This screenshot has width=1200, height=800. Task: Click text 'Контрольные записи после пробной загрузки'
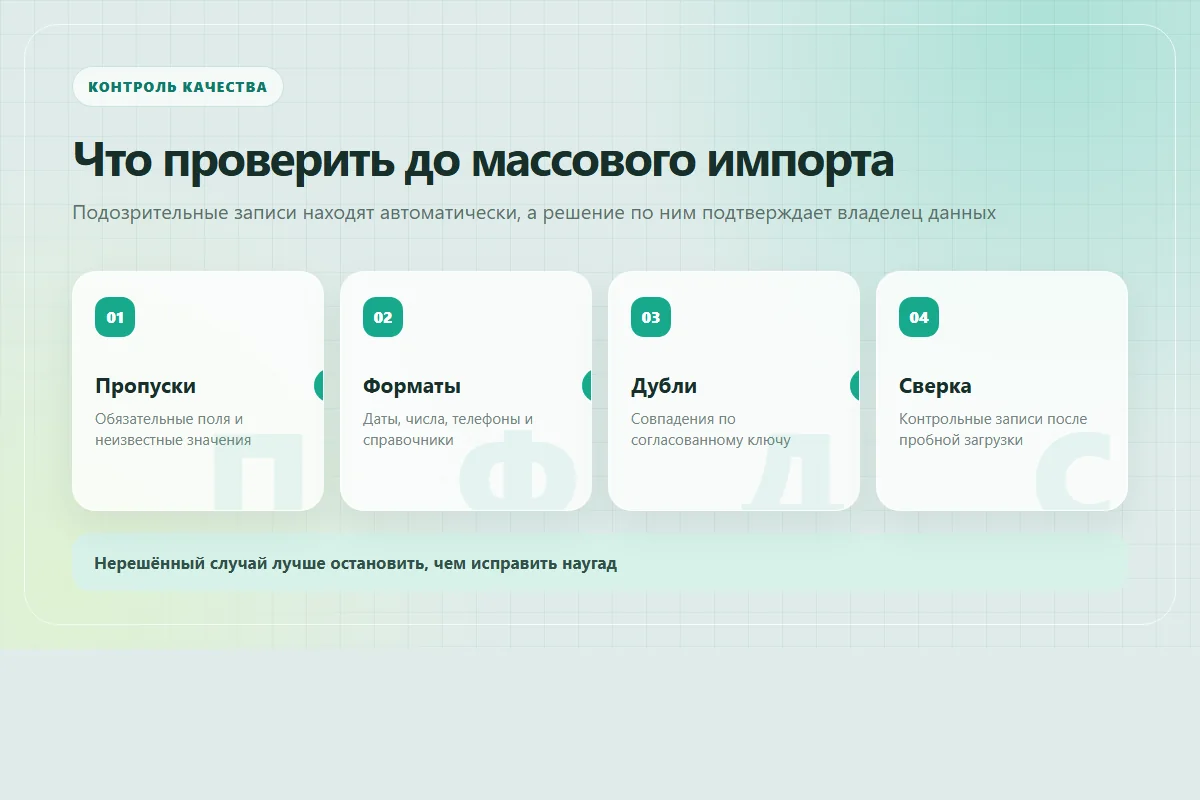pyautogui.click(x=993, y=429)
